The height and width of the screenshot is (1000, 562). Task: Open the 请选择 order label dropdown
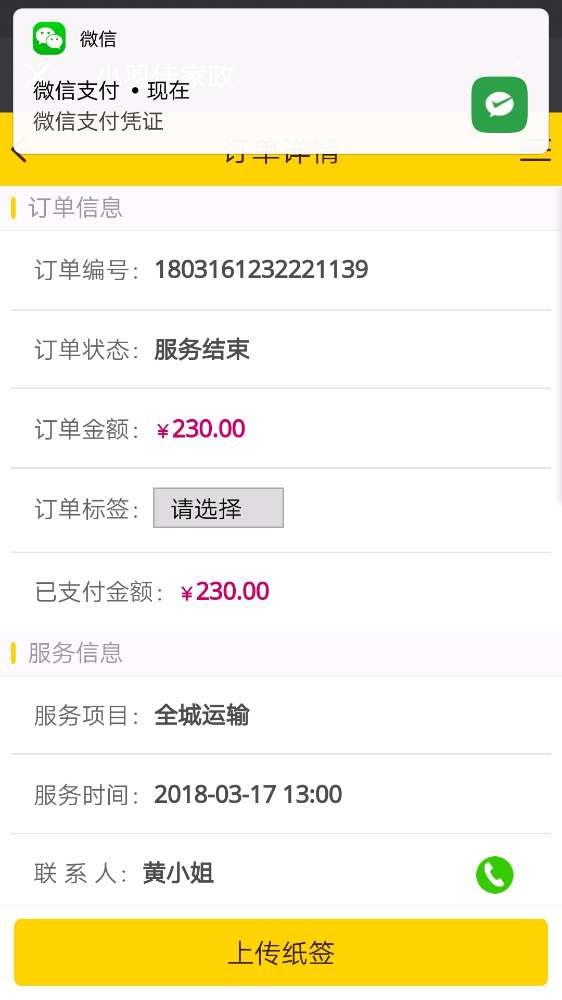[218, 508]
